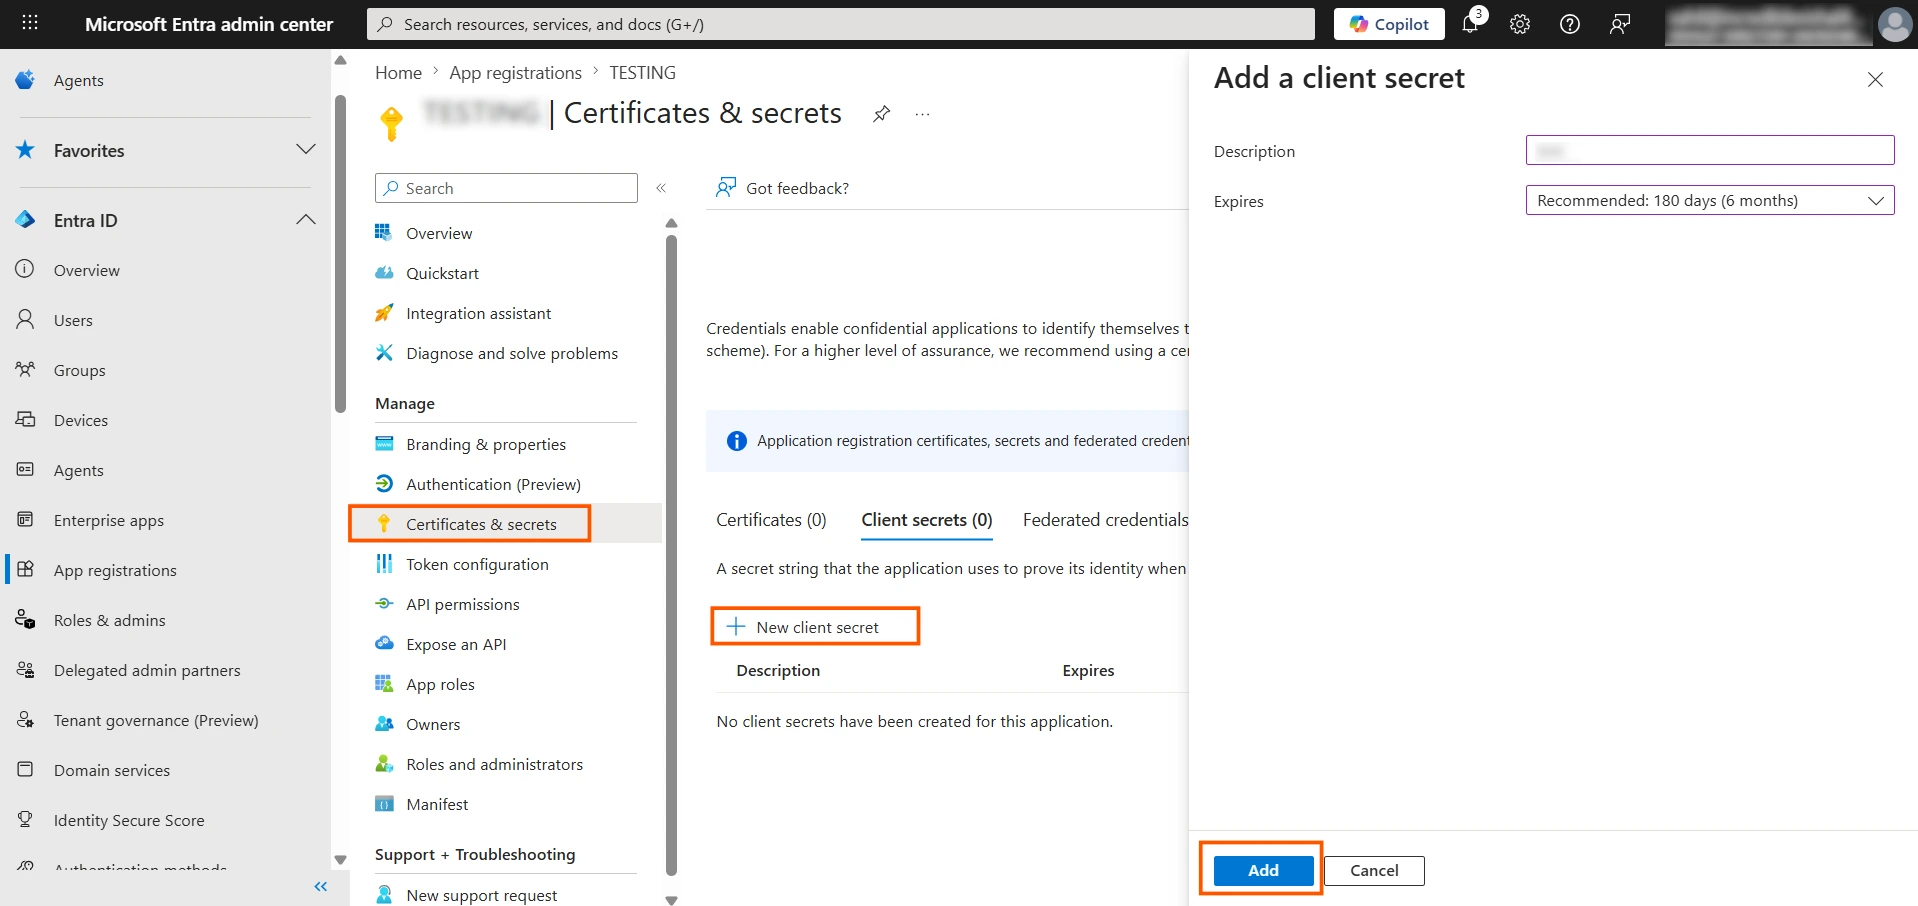Click the New support request icon

pos(384,894)
